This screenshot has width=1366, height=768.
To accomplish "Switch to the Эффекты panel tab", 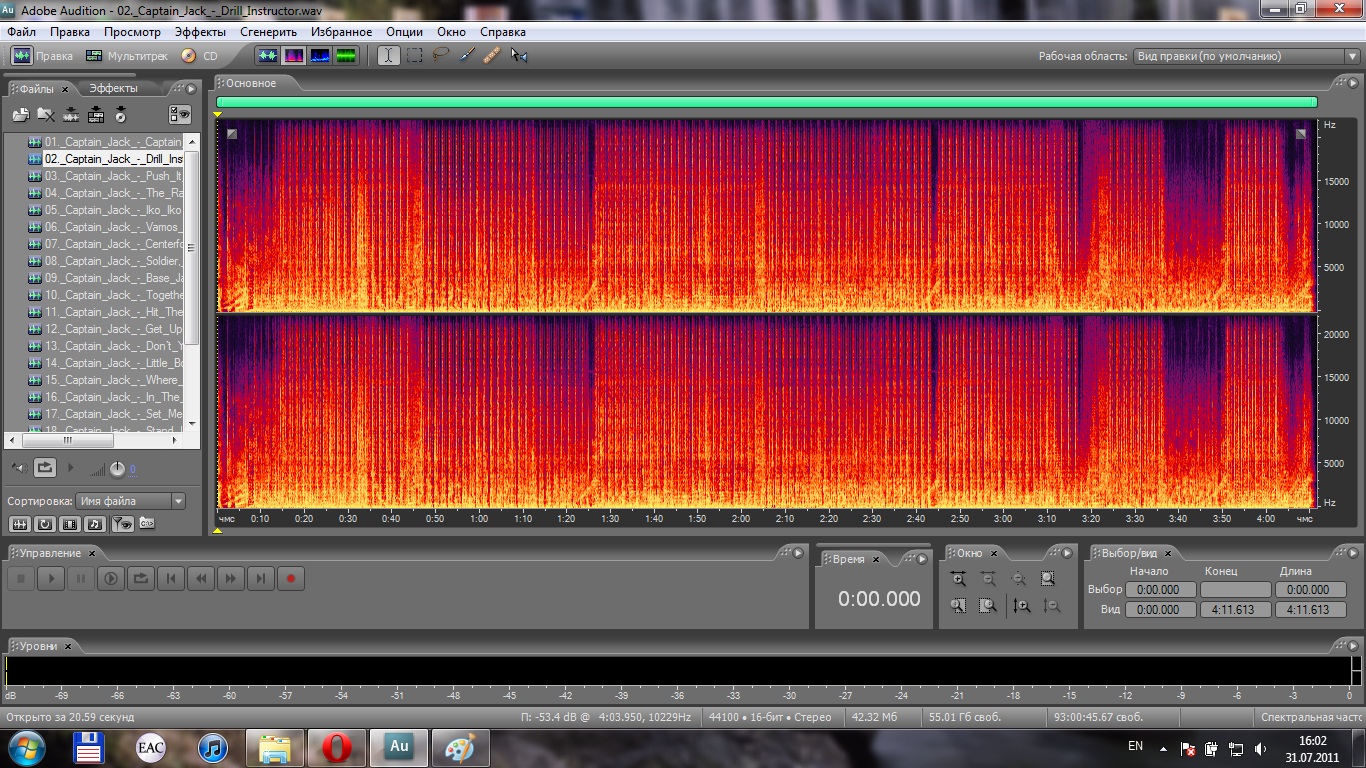I will coord(114,89).
